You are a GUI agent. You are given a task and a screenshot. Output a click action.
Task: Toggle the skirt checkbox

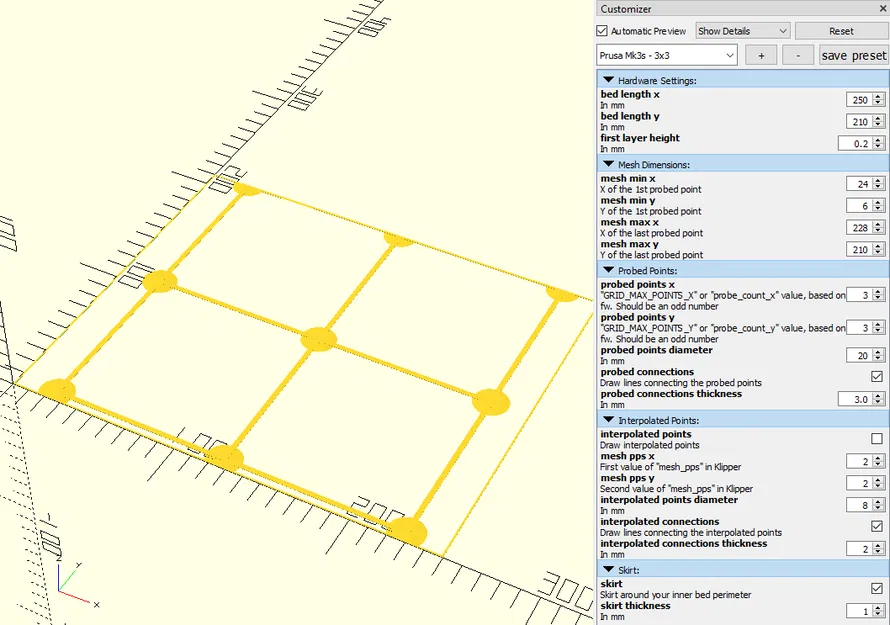[876, 589]
